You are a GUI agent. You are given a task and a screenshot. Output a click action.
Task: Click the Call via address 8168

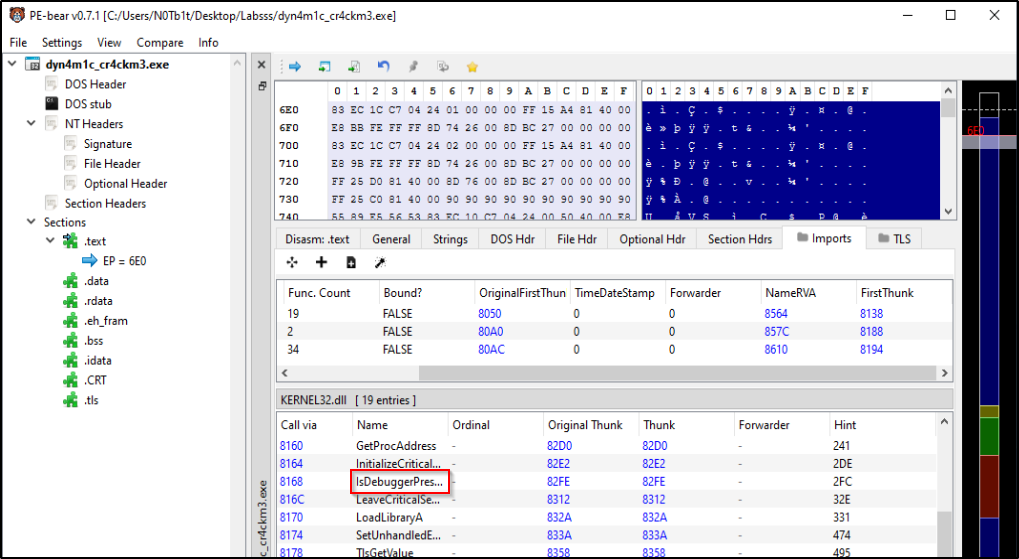point(291,482)
